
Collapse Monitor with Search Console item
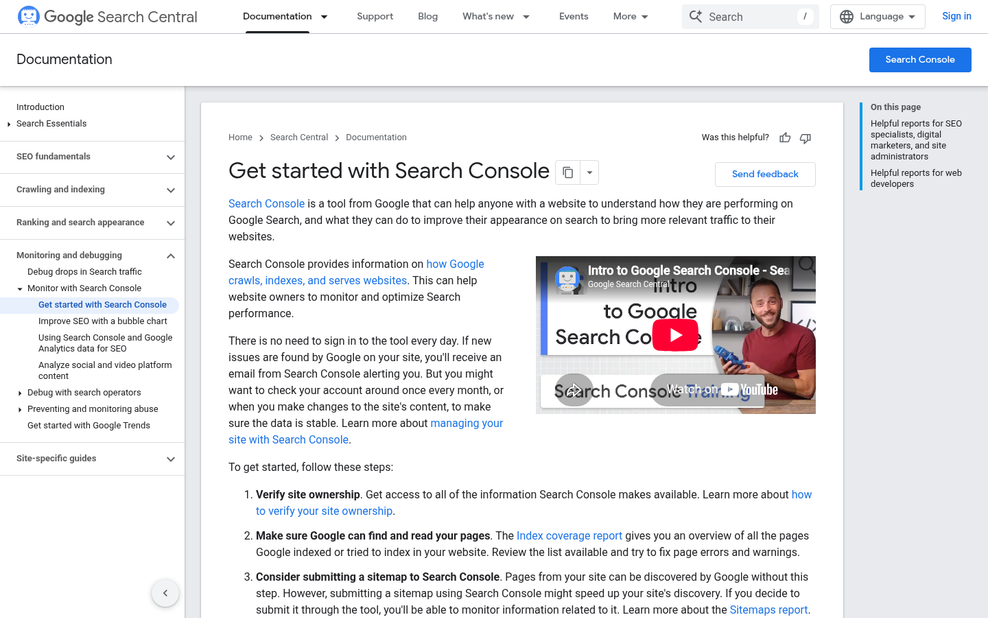pyautogui.click(x=20, y=289)
